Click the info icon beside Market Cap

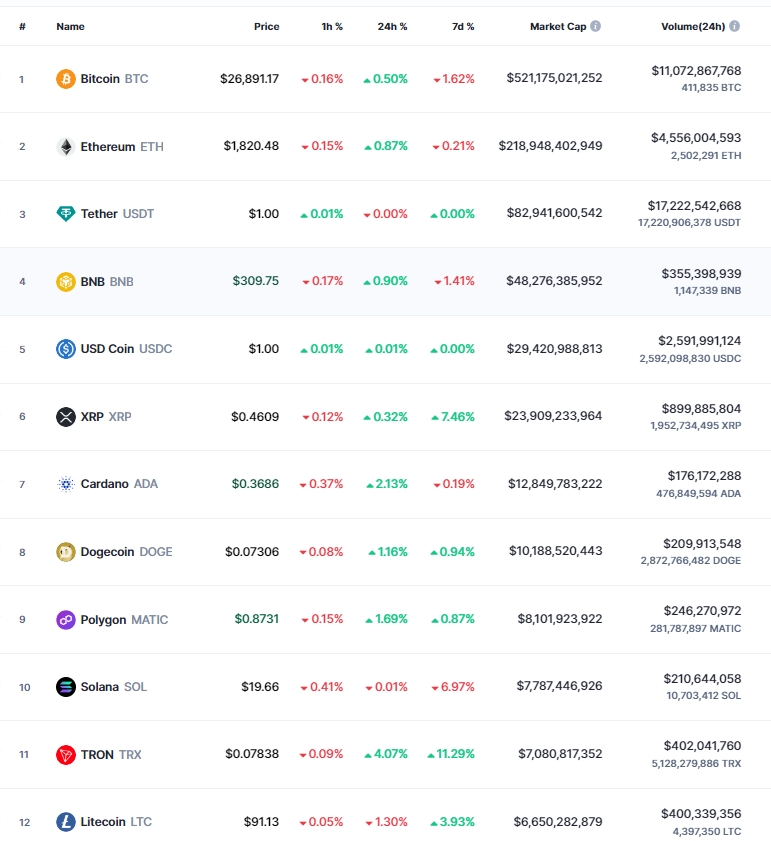tap(596, 26)
